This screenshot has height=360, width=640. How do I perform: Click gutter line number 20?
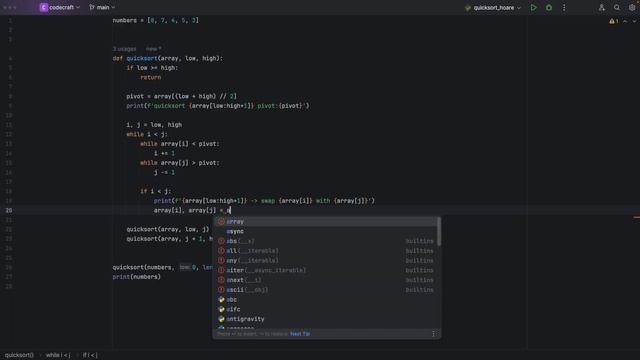[x=9, y=211]
